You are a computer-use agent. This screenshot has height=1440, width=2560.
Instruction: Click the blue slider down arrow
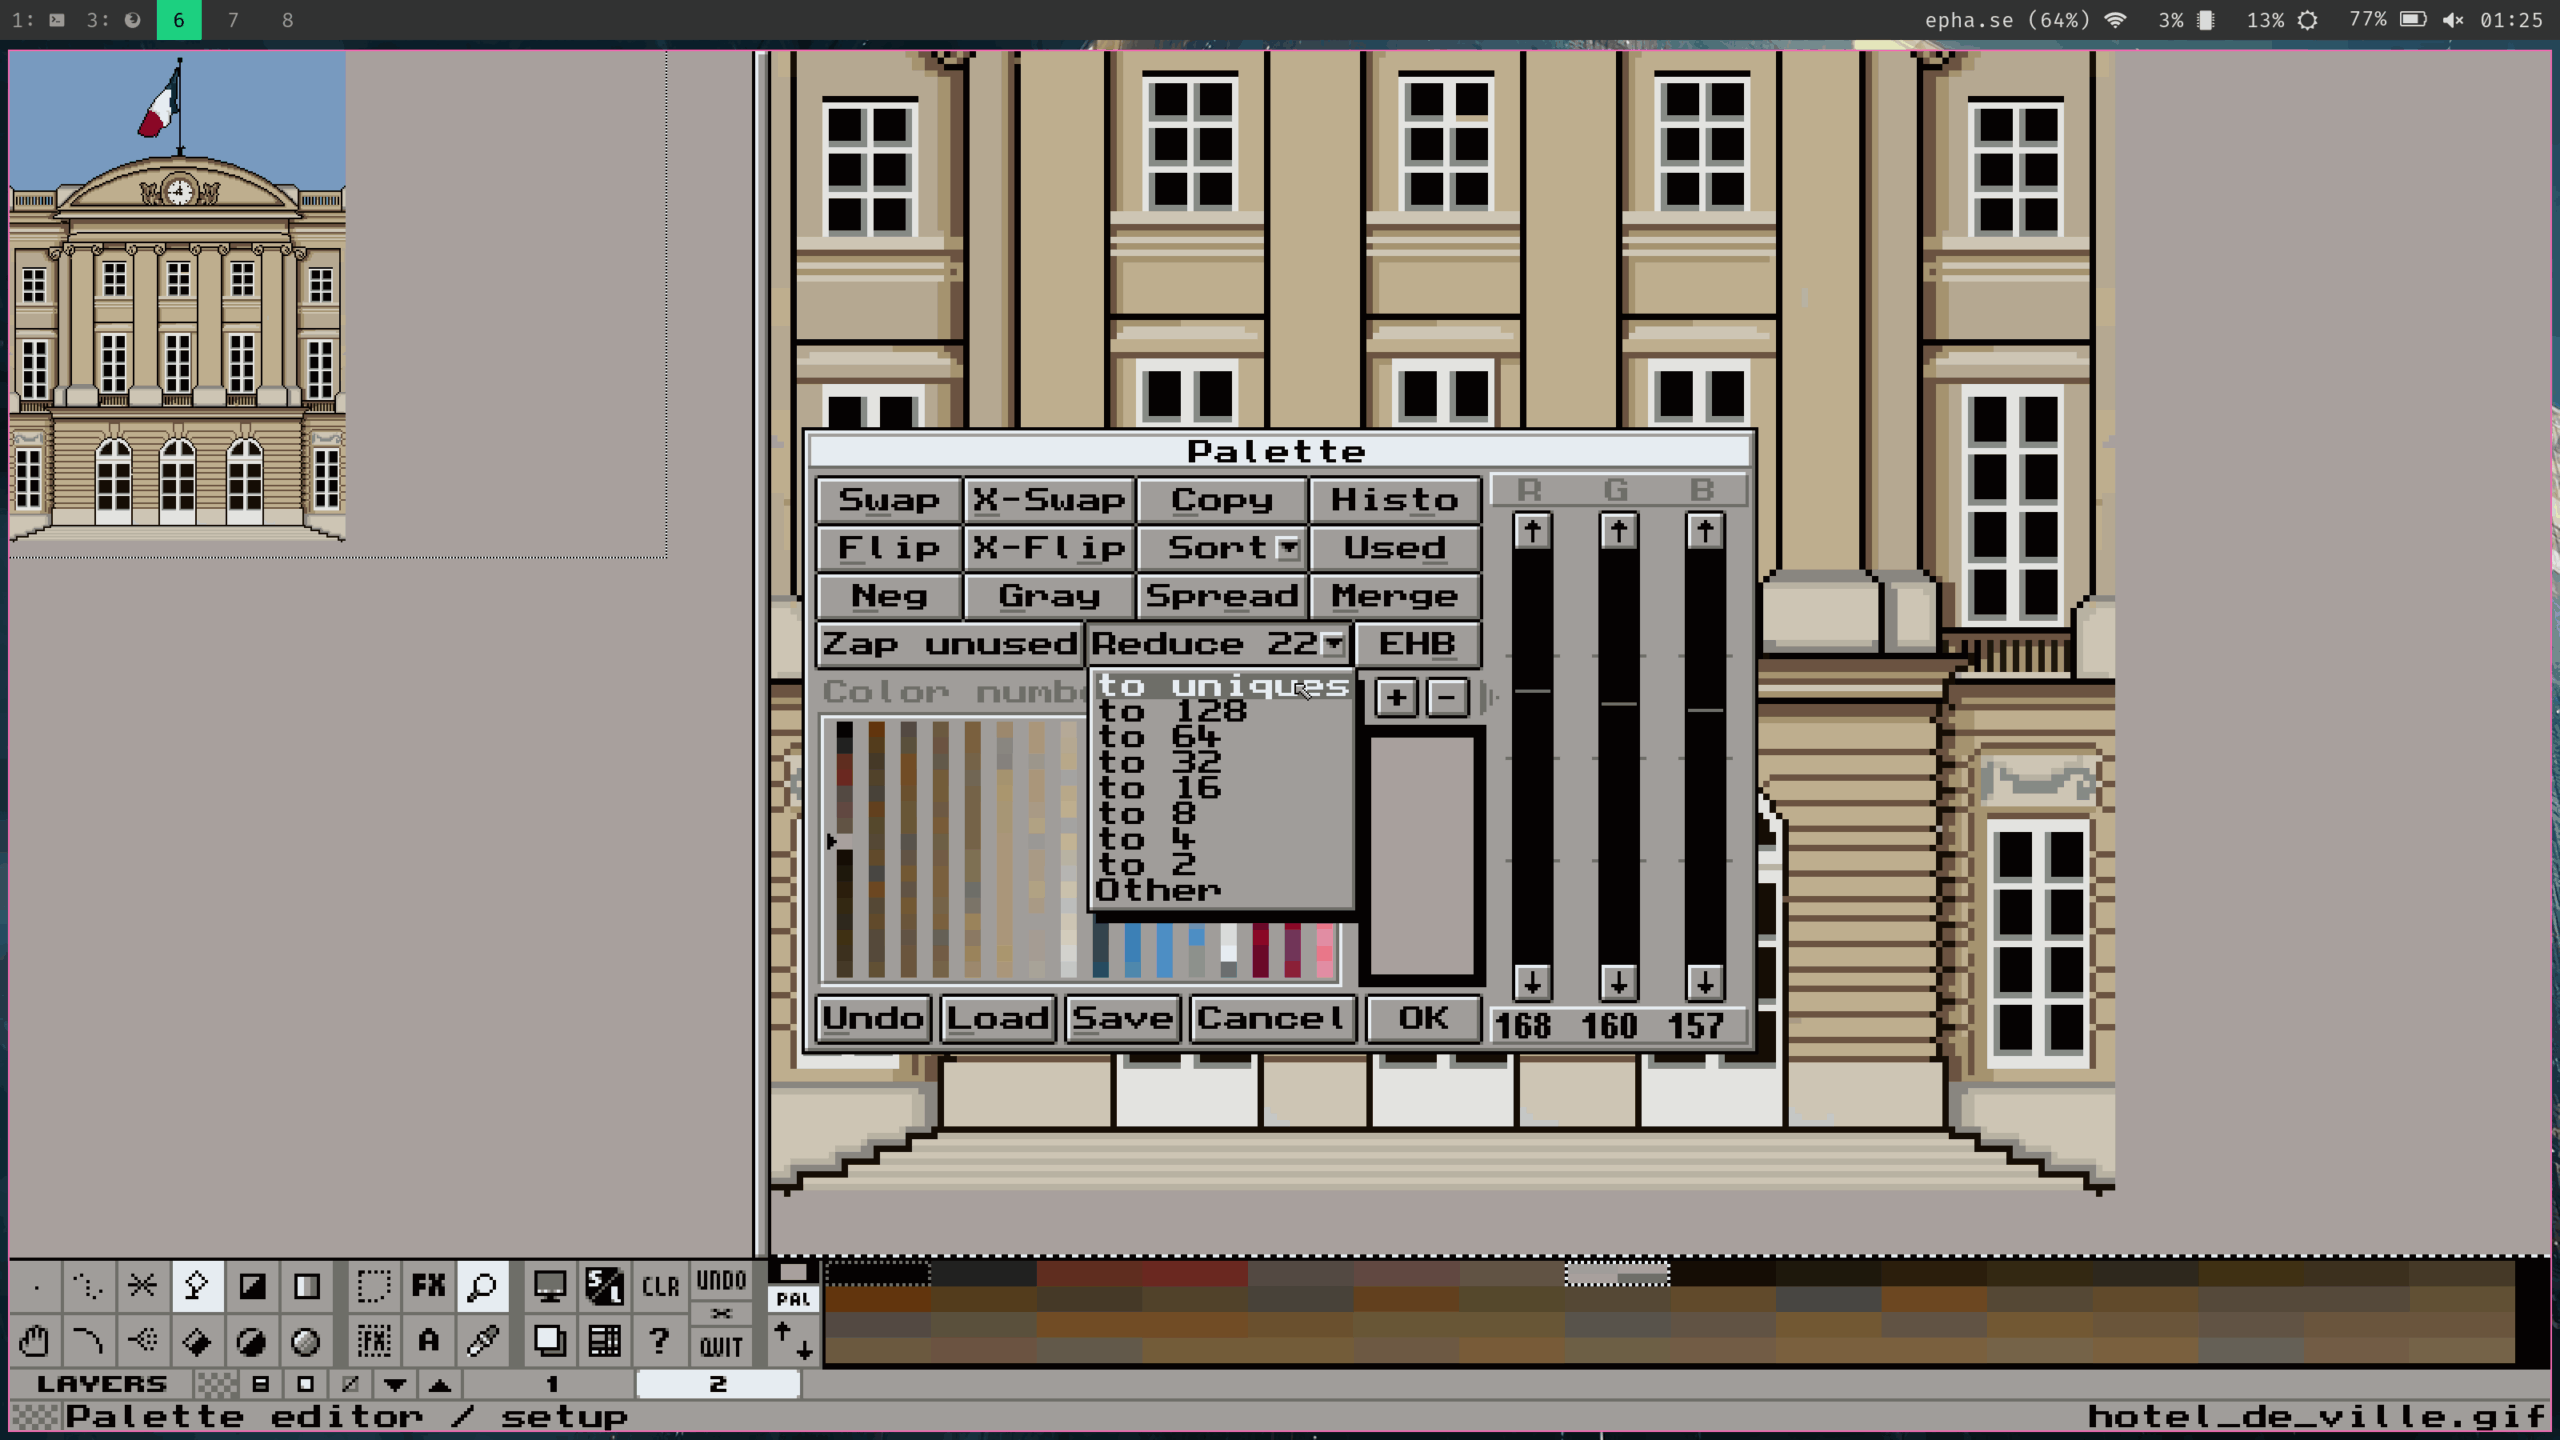point(1705,982)
